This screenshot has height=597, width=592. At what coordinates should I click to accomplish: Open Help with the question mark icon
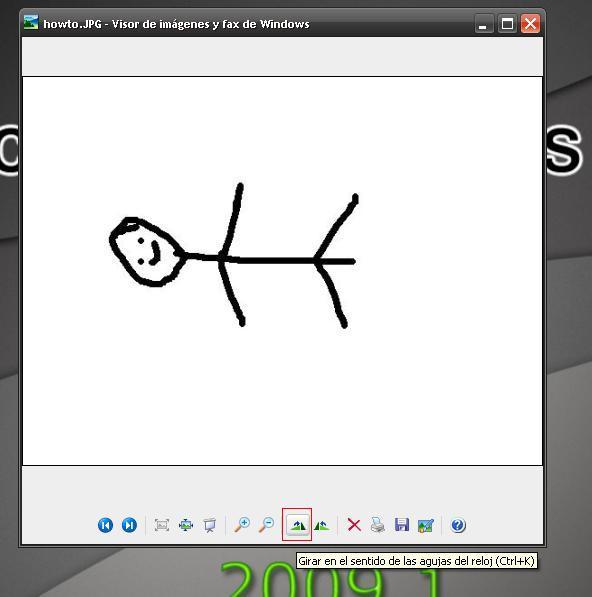[458, 525]
